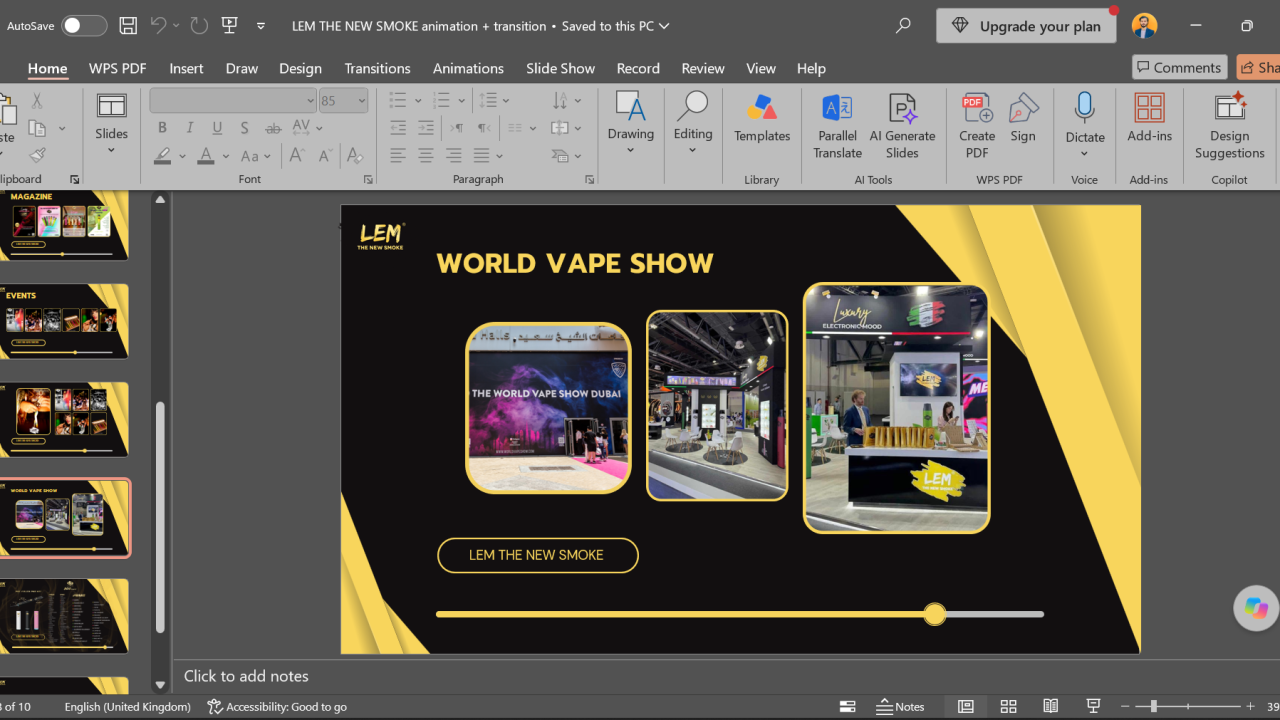
Task: Click the Save icon in title bar
Action: click(128, 26)
